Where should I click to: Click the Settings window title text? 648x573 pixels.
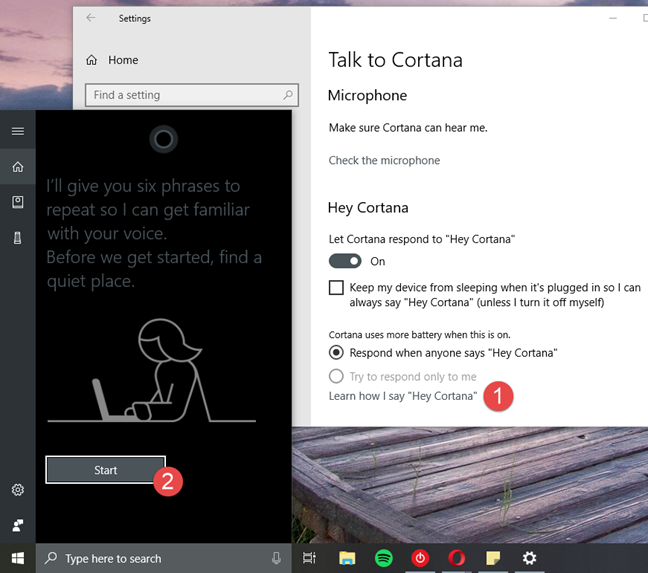click(135, 18)
